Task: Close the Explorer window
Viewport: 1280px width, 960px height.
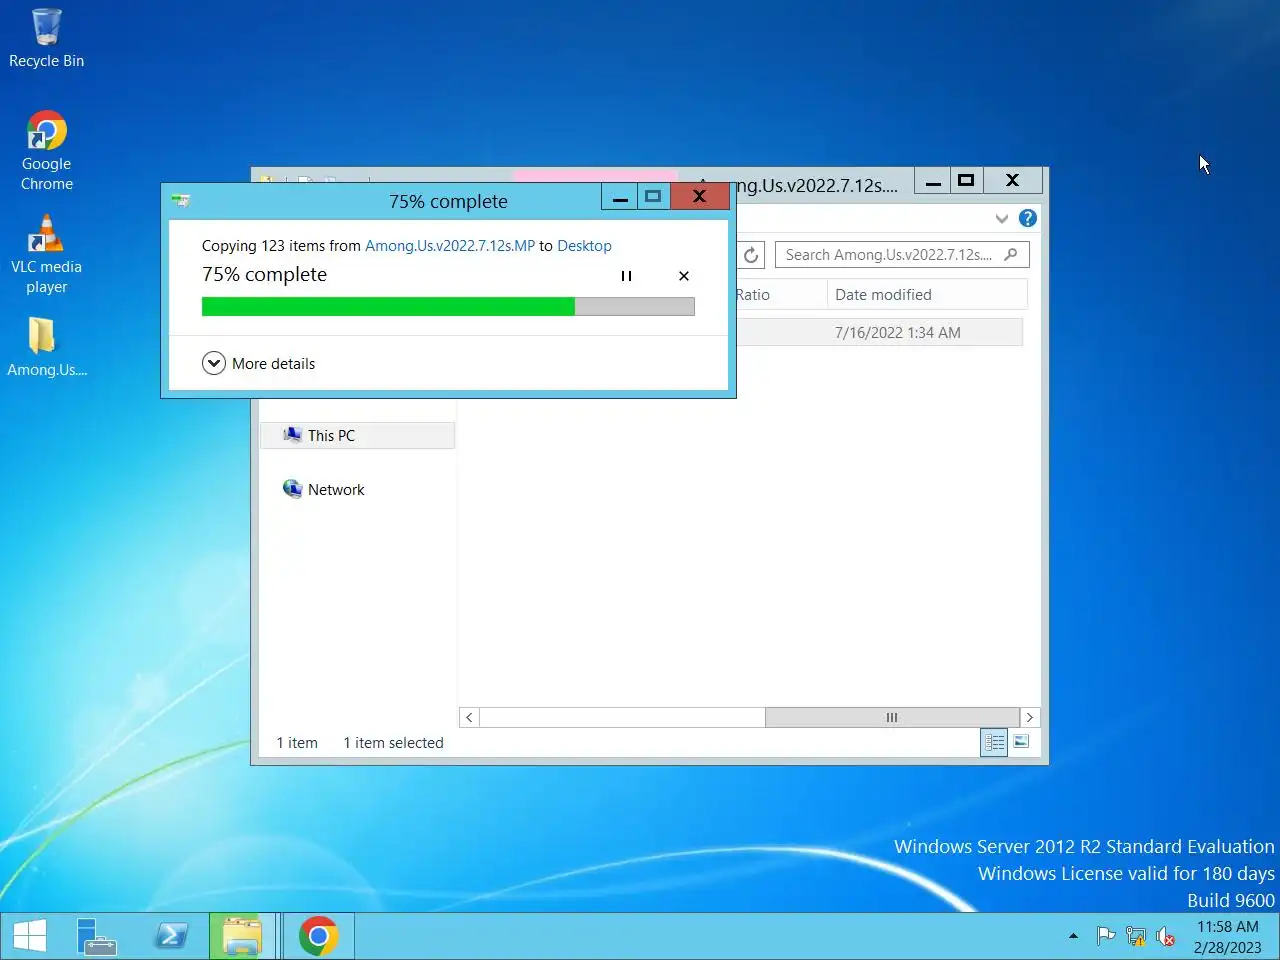Action: tap(1013, 181)
